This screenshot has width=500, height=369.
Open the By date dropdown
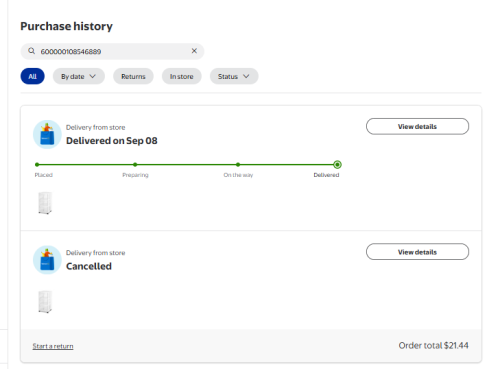(x=79, y=76)
